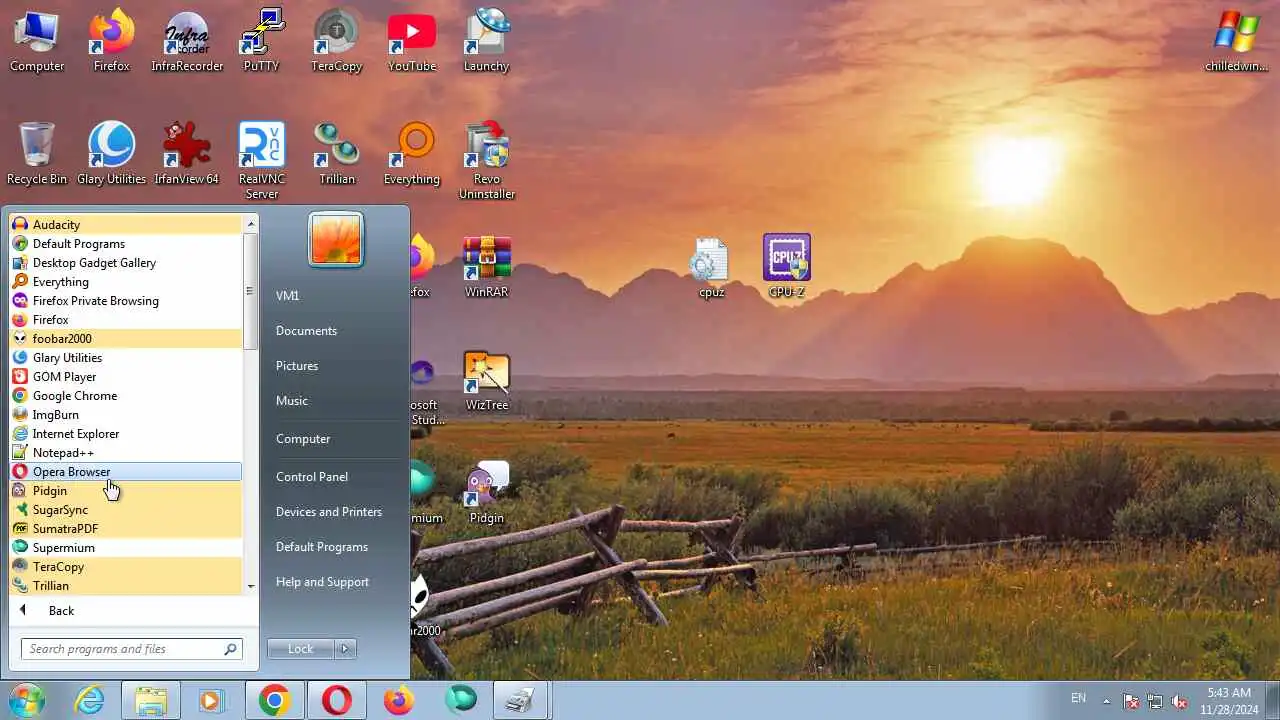Open the Recycle Bin

click(37, 153)
